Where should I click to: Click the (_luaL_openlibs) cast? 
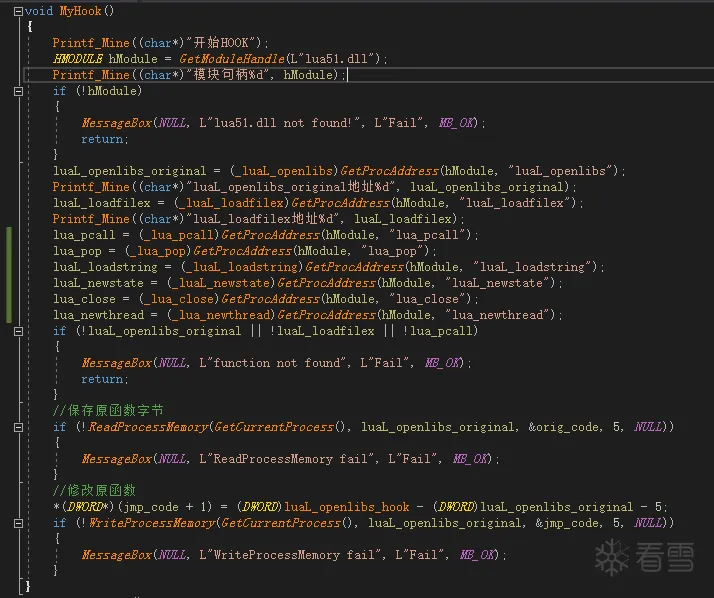284,171
